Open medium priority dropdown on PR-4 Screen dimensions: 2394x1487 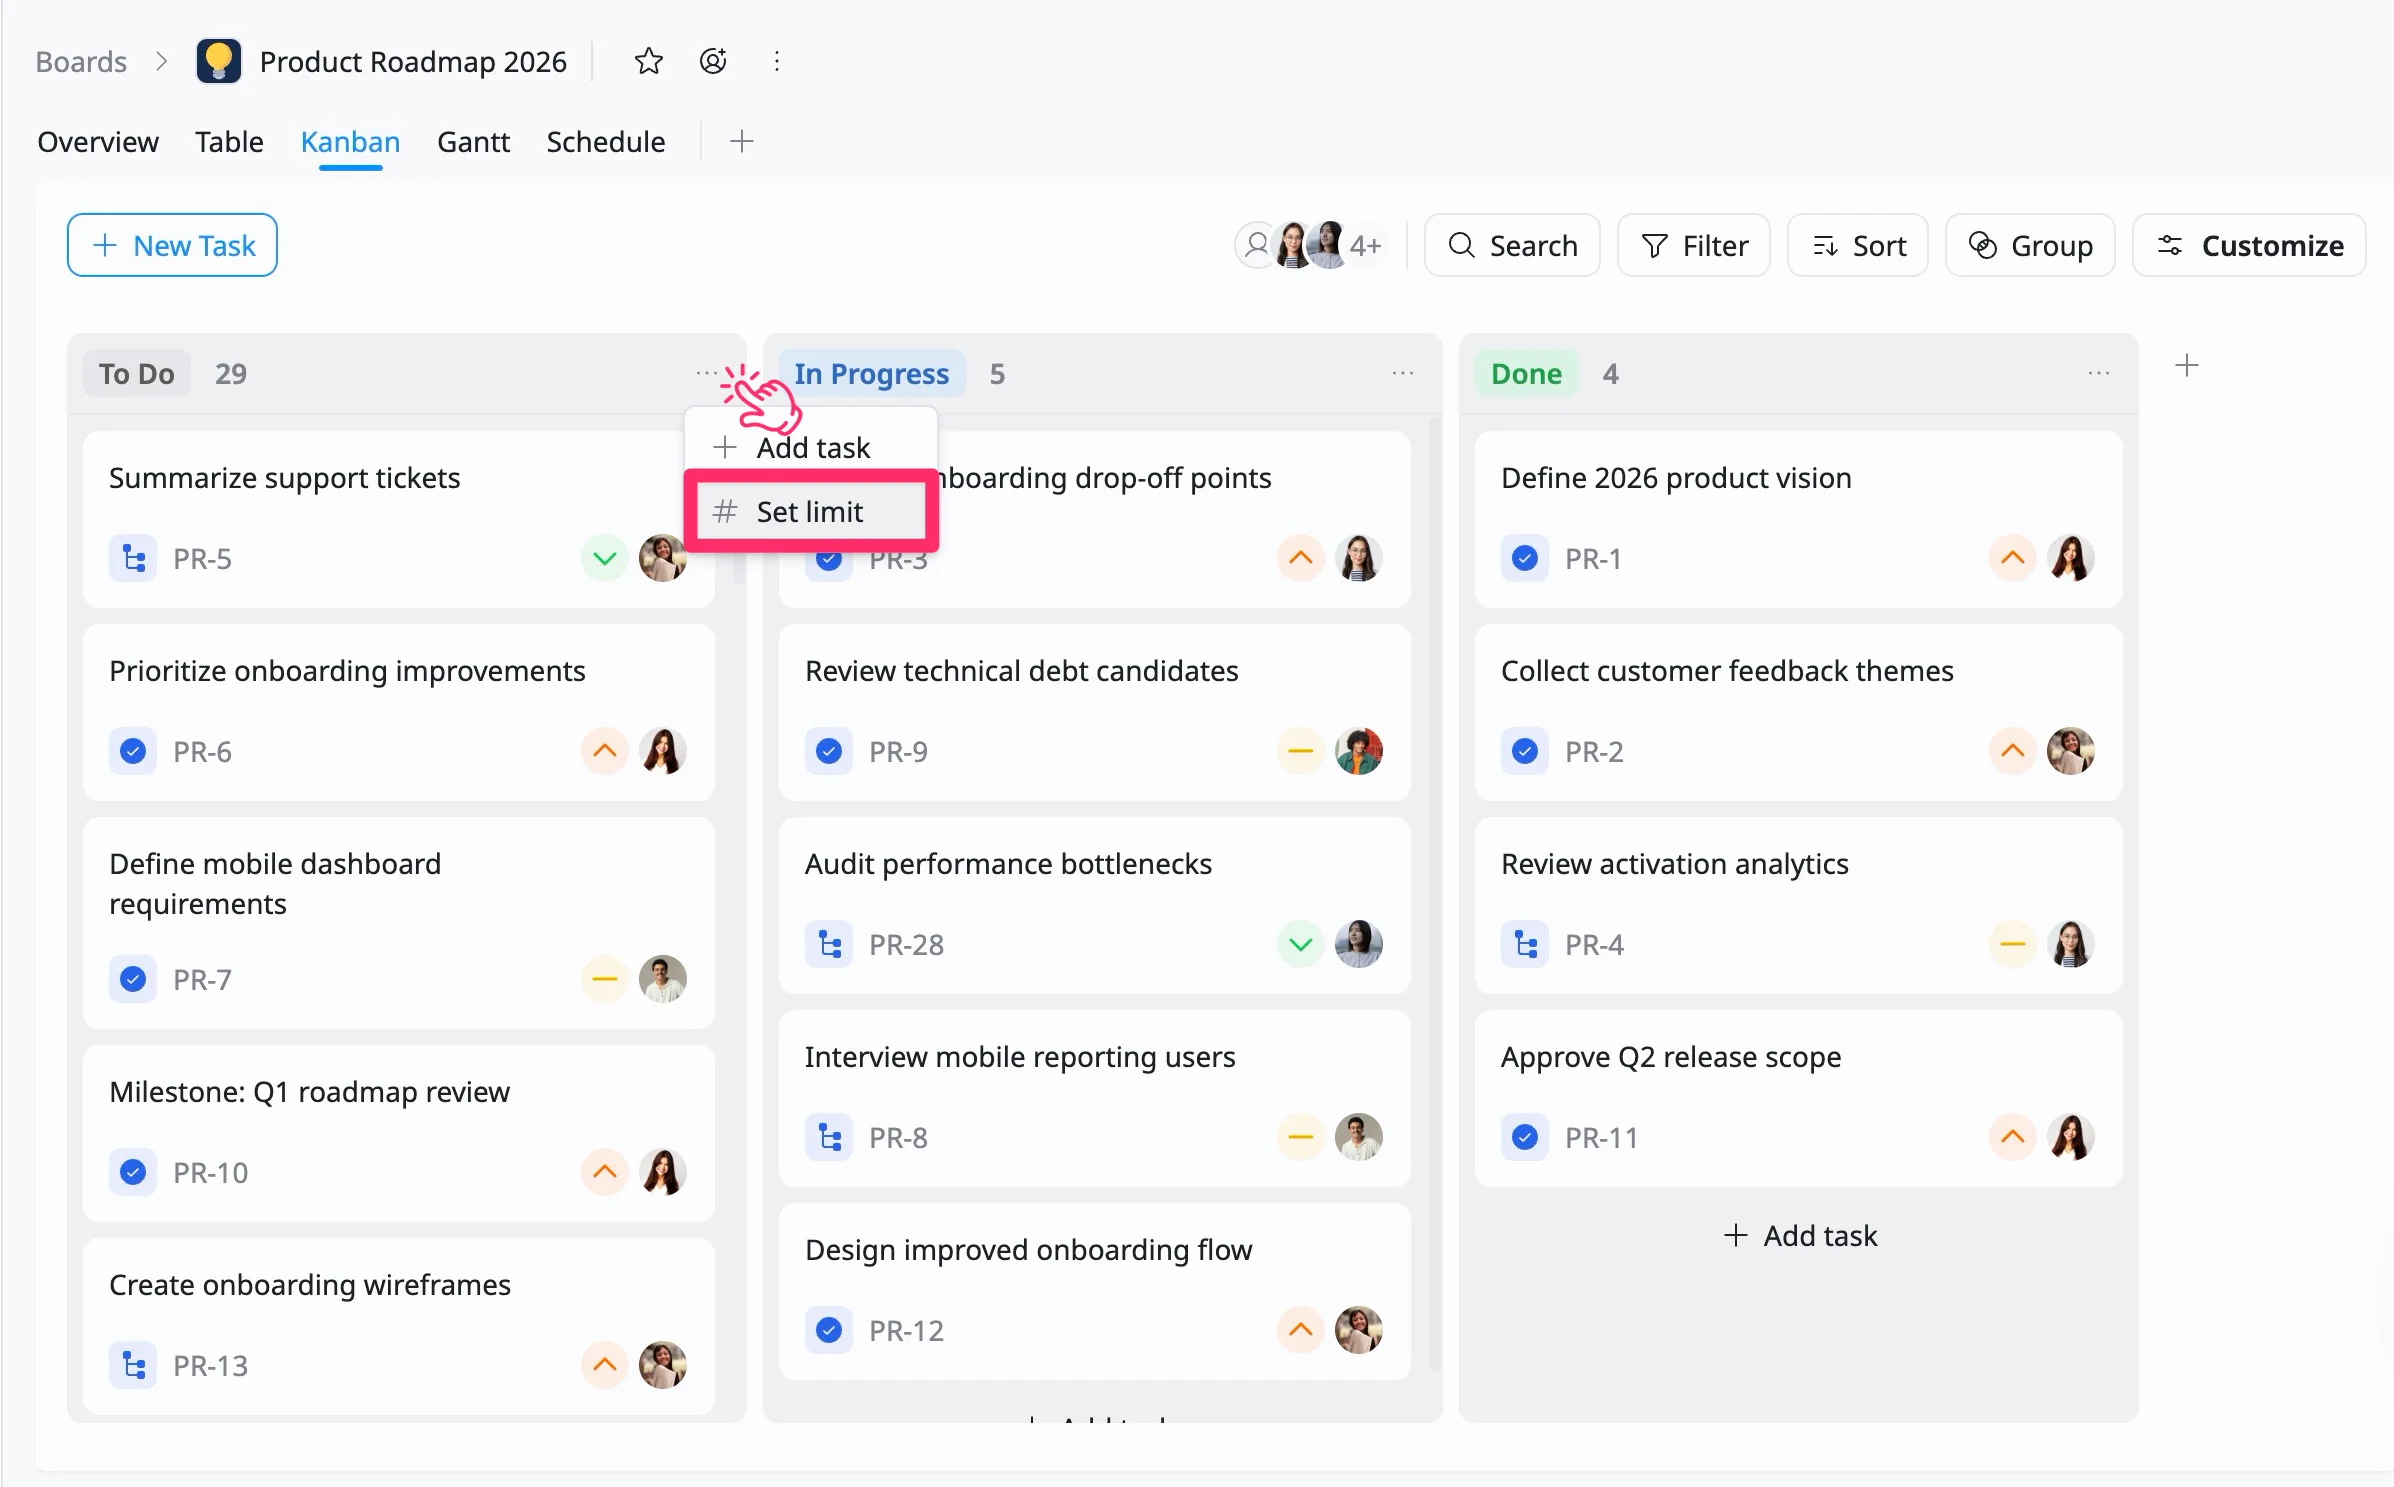[2013, 944]
